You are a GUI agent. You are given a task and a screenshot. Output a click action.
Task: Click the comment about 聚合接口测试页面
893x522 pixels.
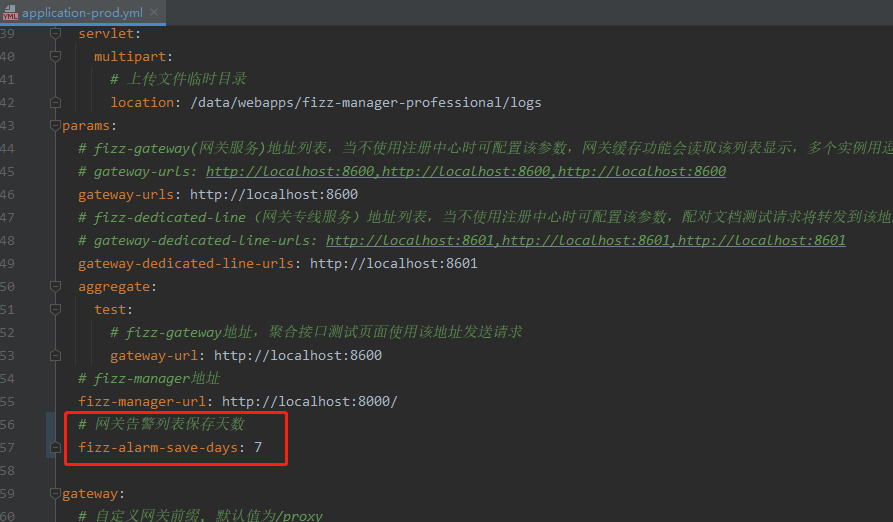(316, 332)
